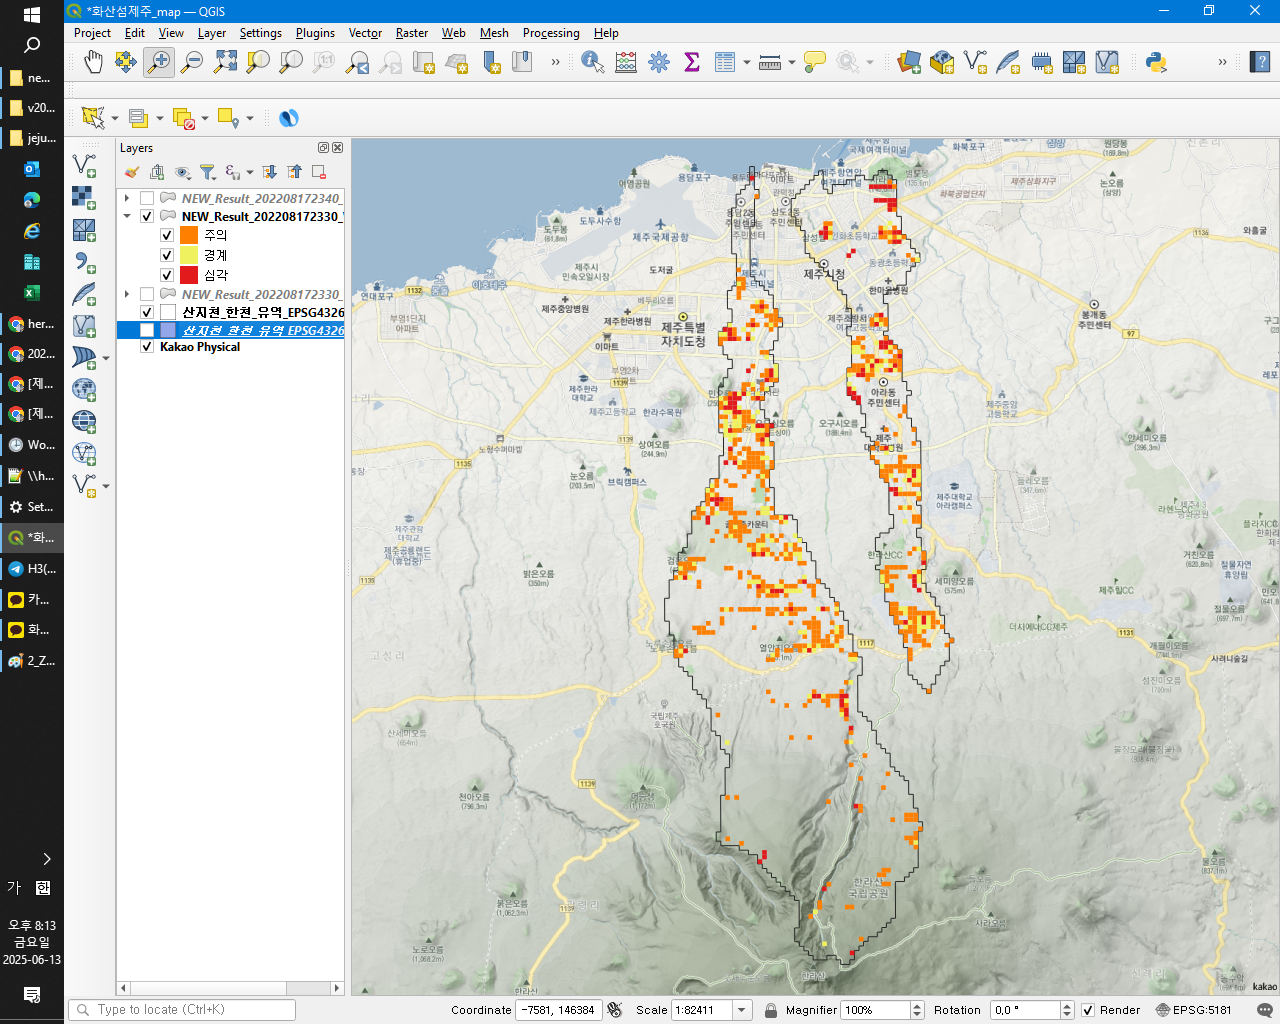Disable the Render checkbox in status bar
The image size is (1280, 1024).
point(1088,1010)
